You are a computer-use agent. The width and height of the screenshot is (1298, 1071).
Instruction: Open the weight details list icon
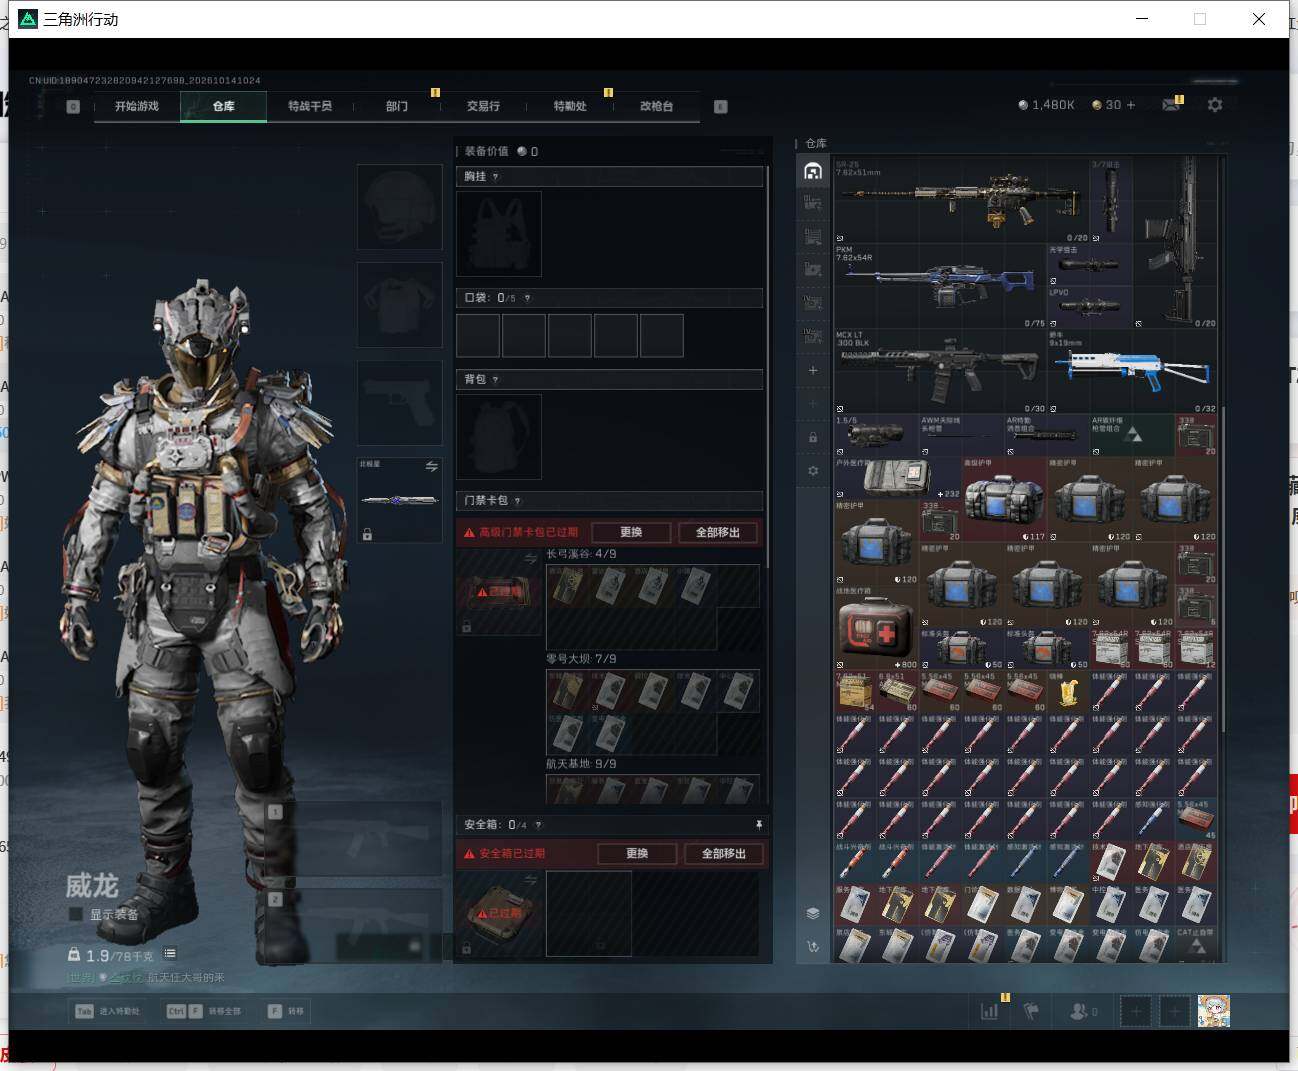pos(170,954)
